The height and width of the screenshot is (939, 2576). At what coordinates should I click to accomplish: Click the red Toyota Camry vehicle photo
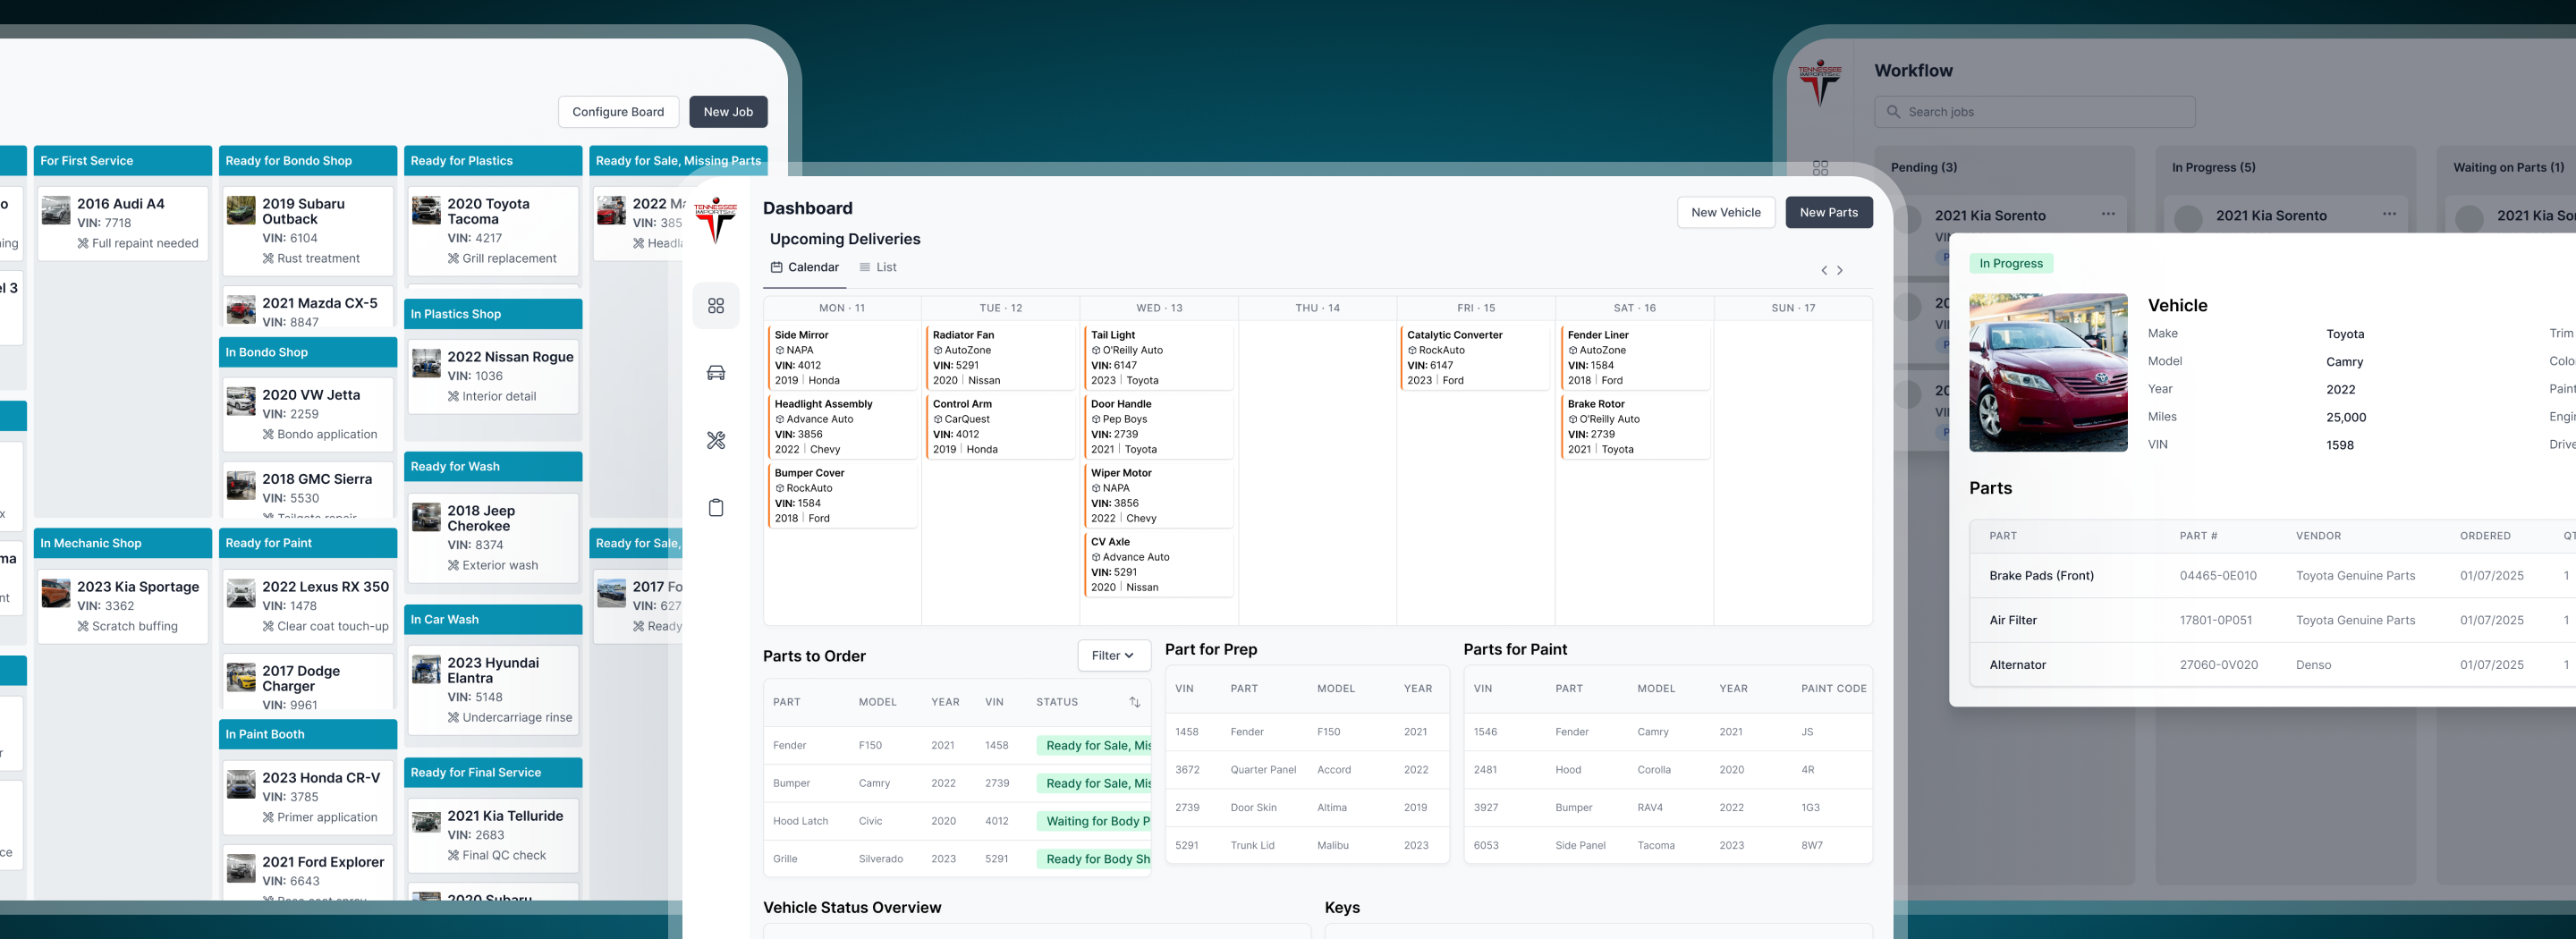[2048, 373]
